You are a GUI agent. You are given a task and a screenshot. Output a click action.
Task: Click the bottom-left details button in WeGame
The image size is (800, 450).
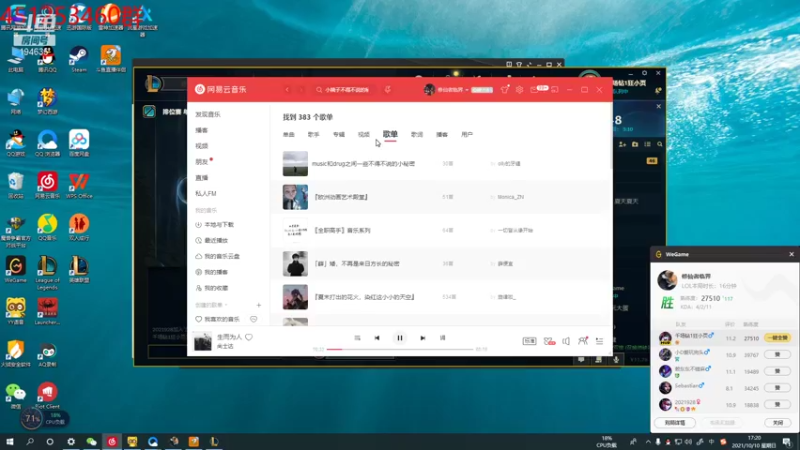click(675, 423)
